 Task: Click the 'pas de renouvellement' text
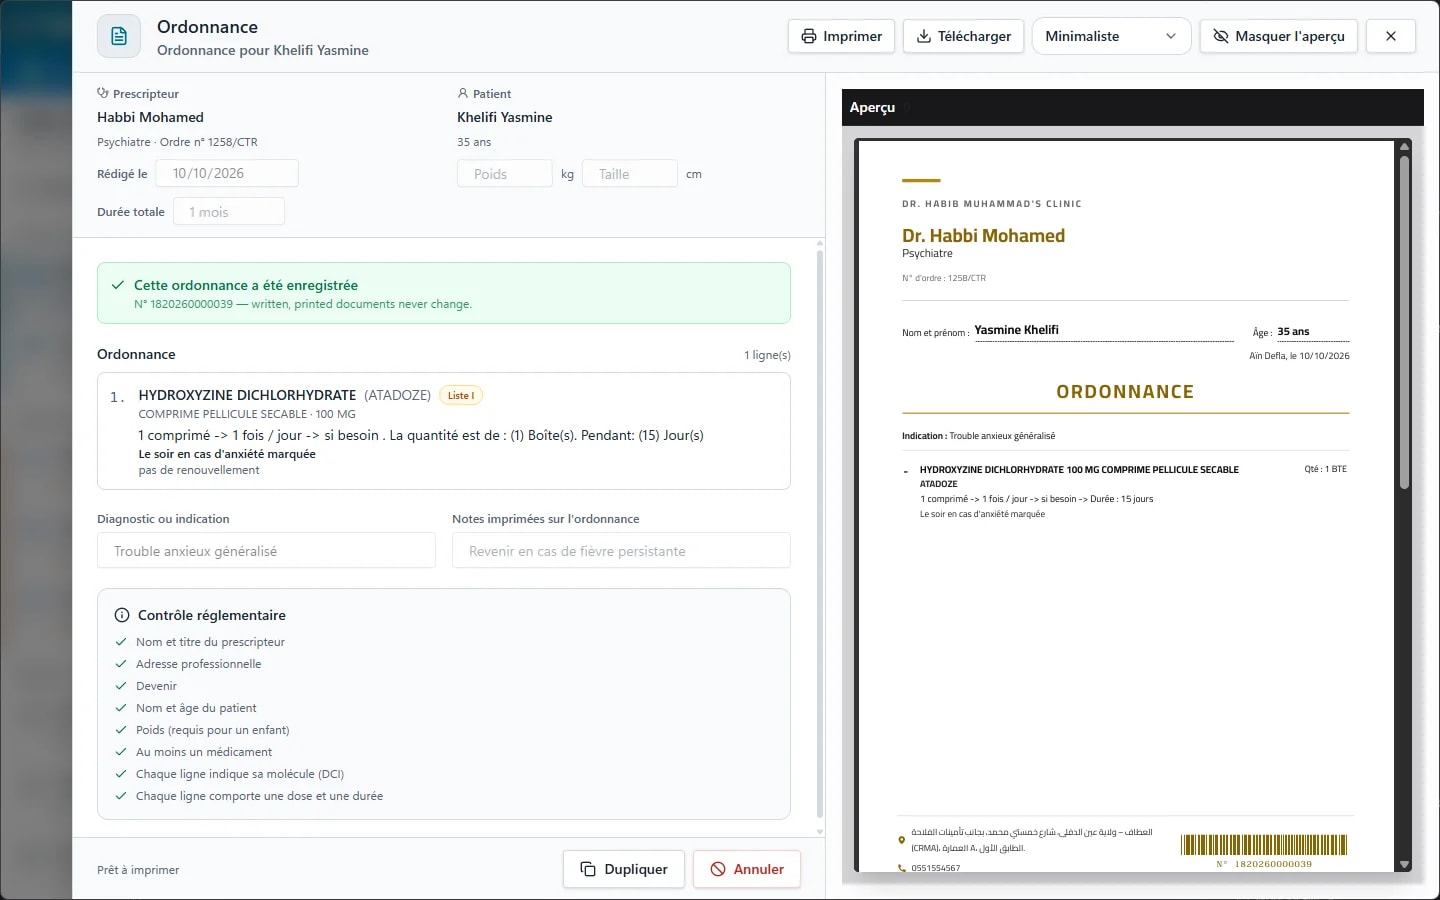(199, 470)
